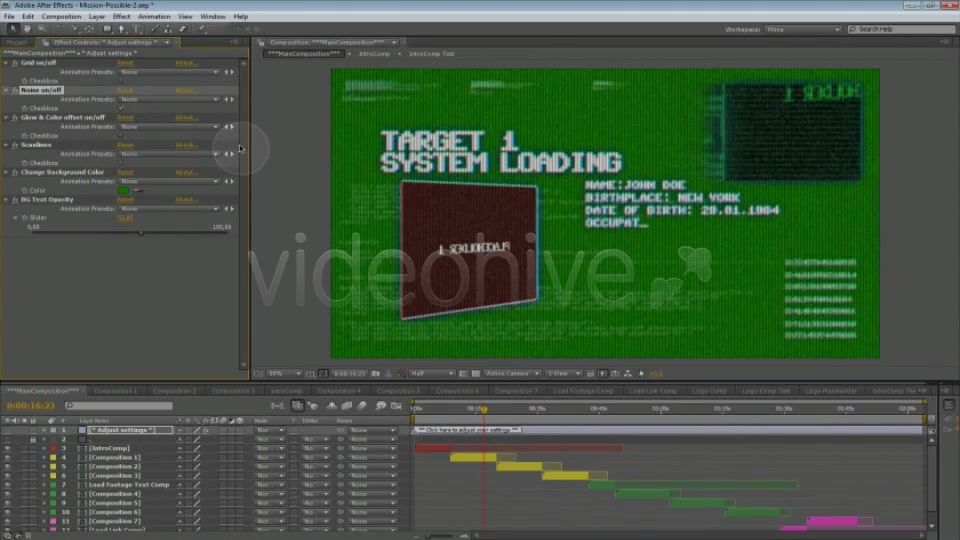Select the Hand tool
The height and width of the screenshot is (540, 960).
[x=27, y=29]
